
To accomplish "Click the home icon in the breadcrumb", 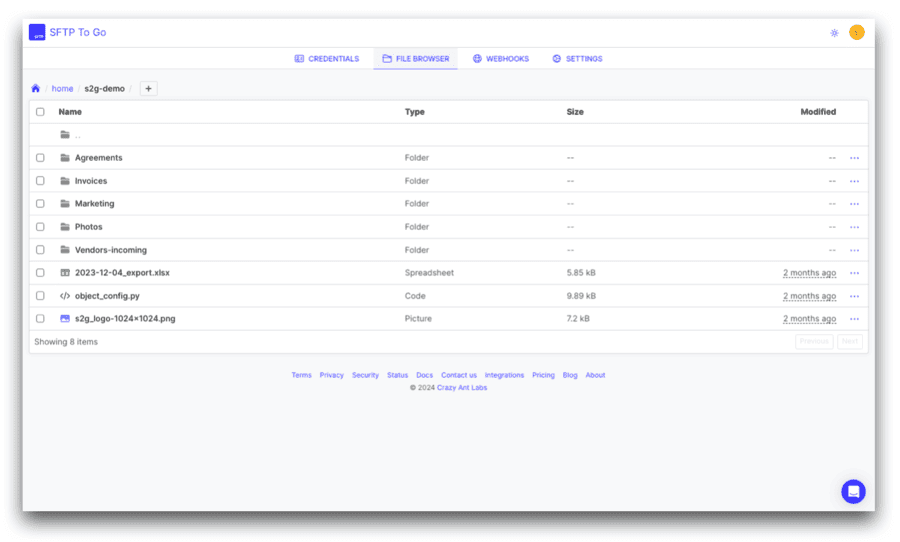I will pos(36,88).
